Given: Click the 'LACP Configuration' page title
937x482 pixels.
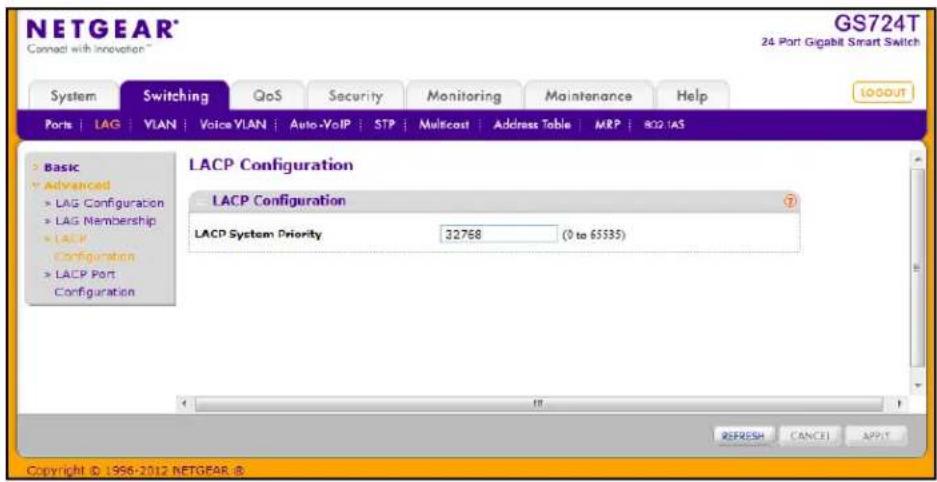Looking at the screenshot, I should [271, 165].
